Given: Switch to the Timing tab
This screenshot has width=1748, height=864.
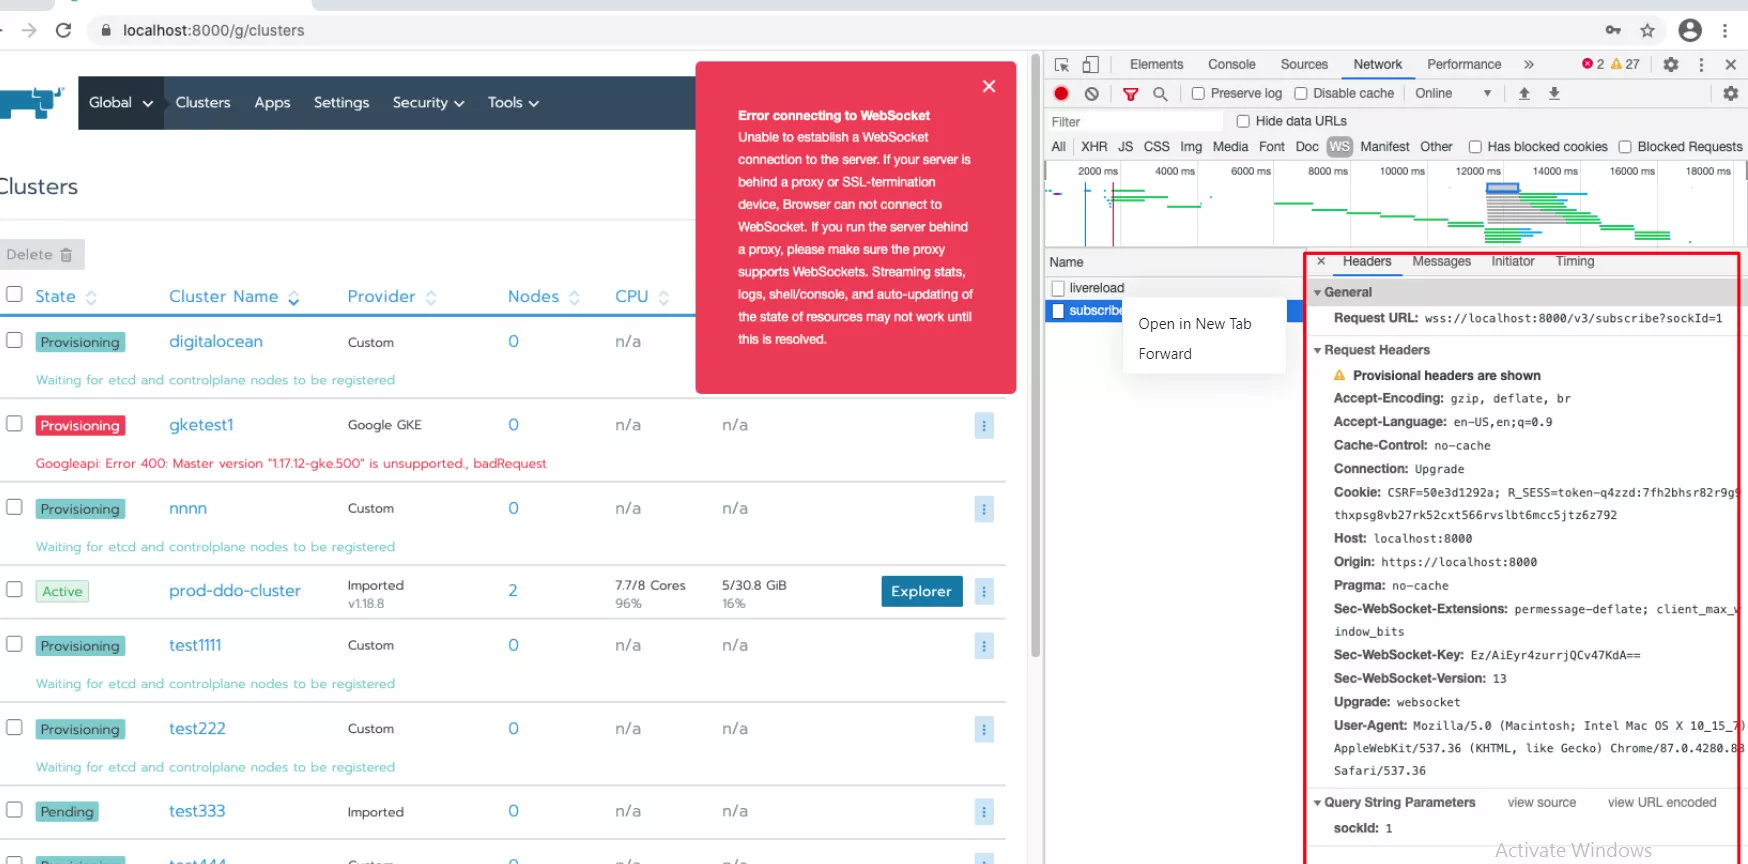Looking at the screenshot, I should pyautogui.click(x=1575, y=261).
